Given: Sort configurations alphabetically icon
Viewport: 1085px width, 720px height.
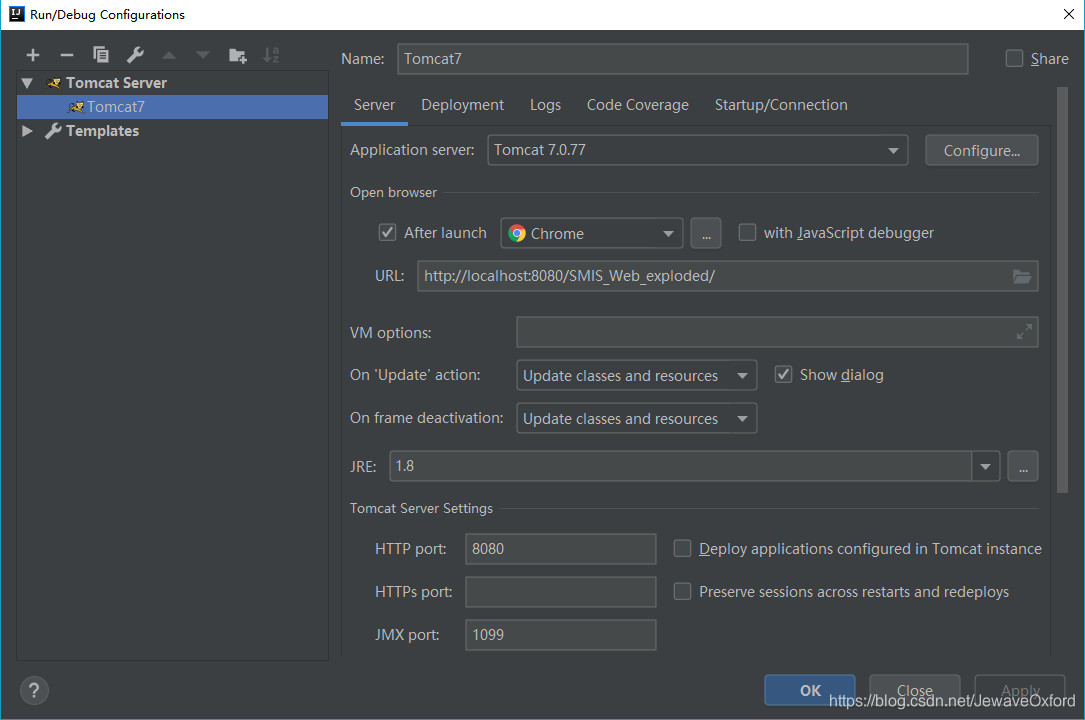Looking at the screenshot, I should point(271,55).
